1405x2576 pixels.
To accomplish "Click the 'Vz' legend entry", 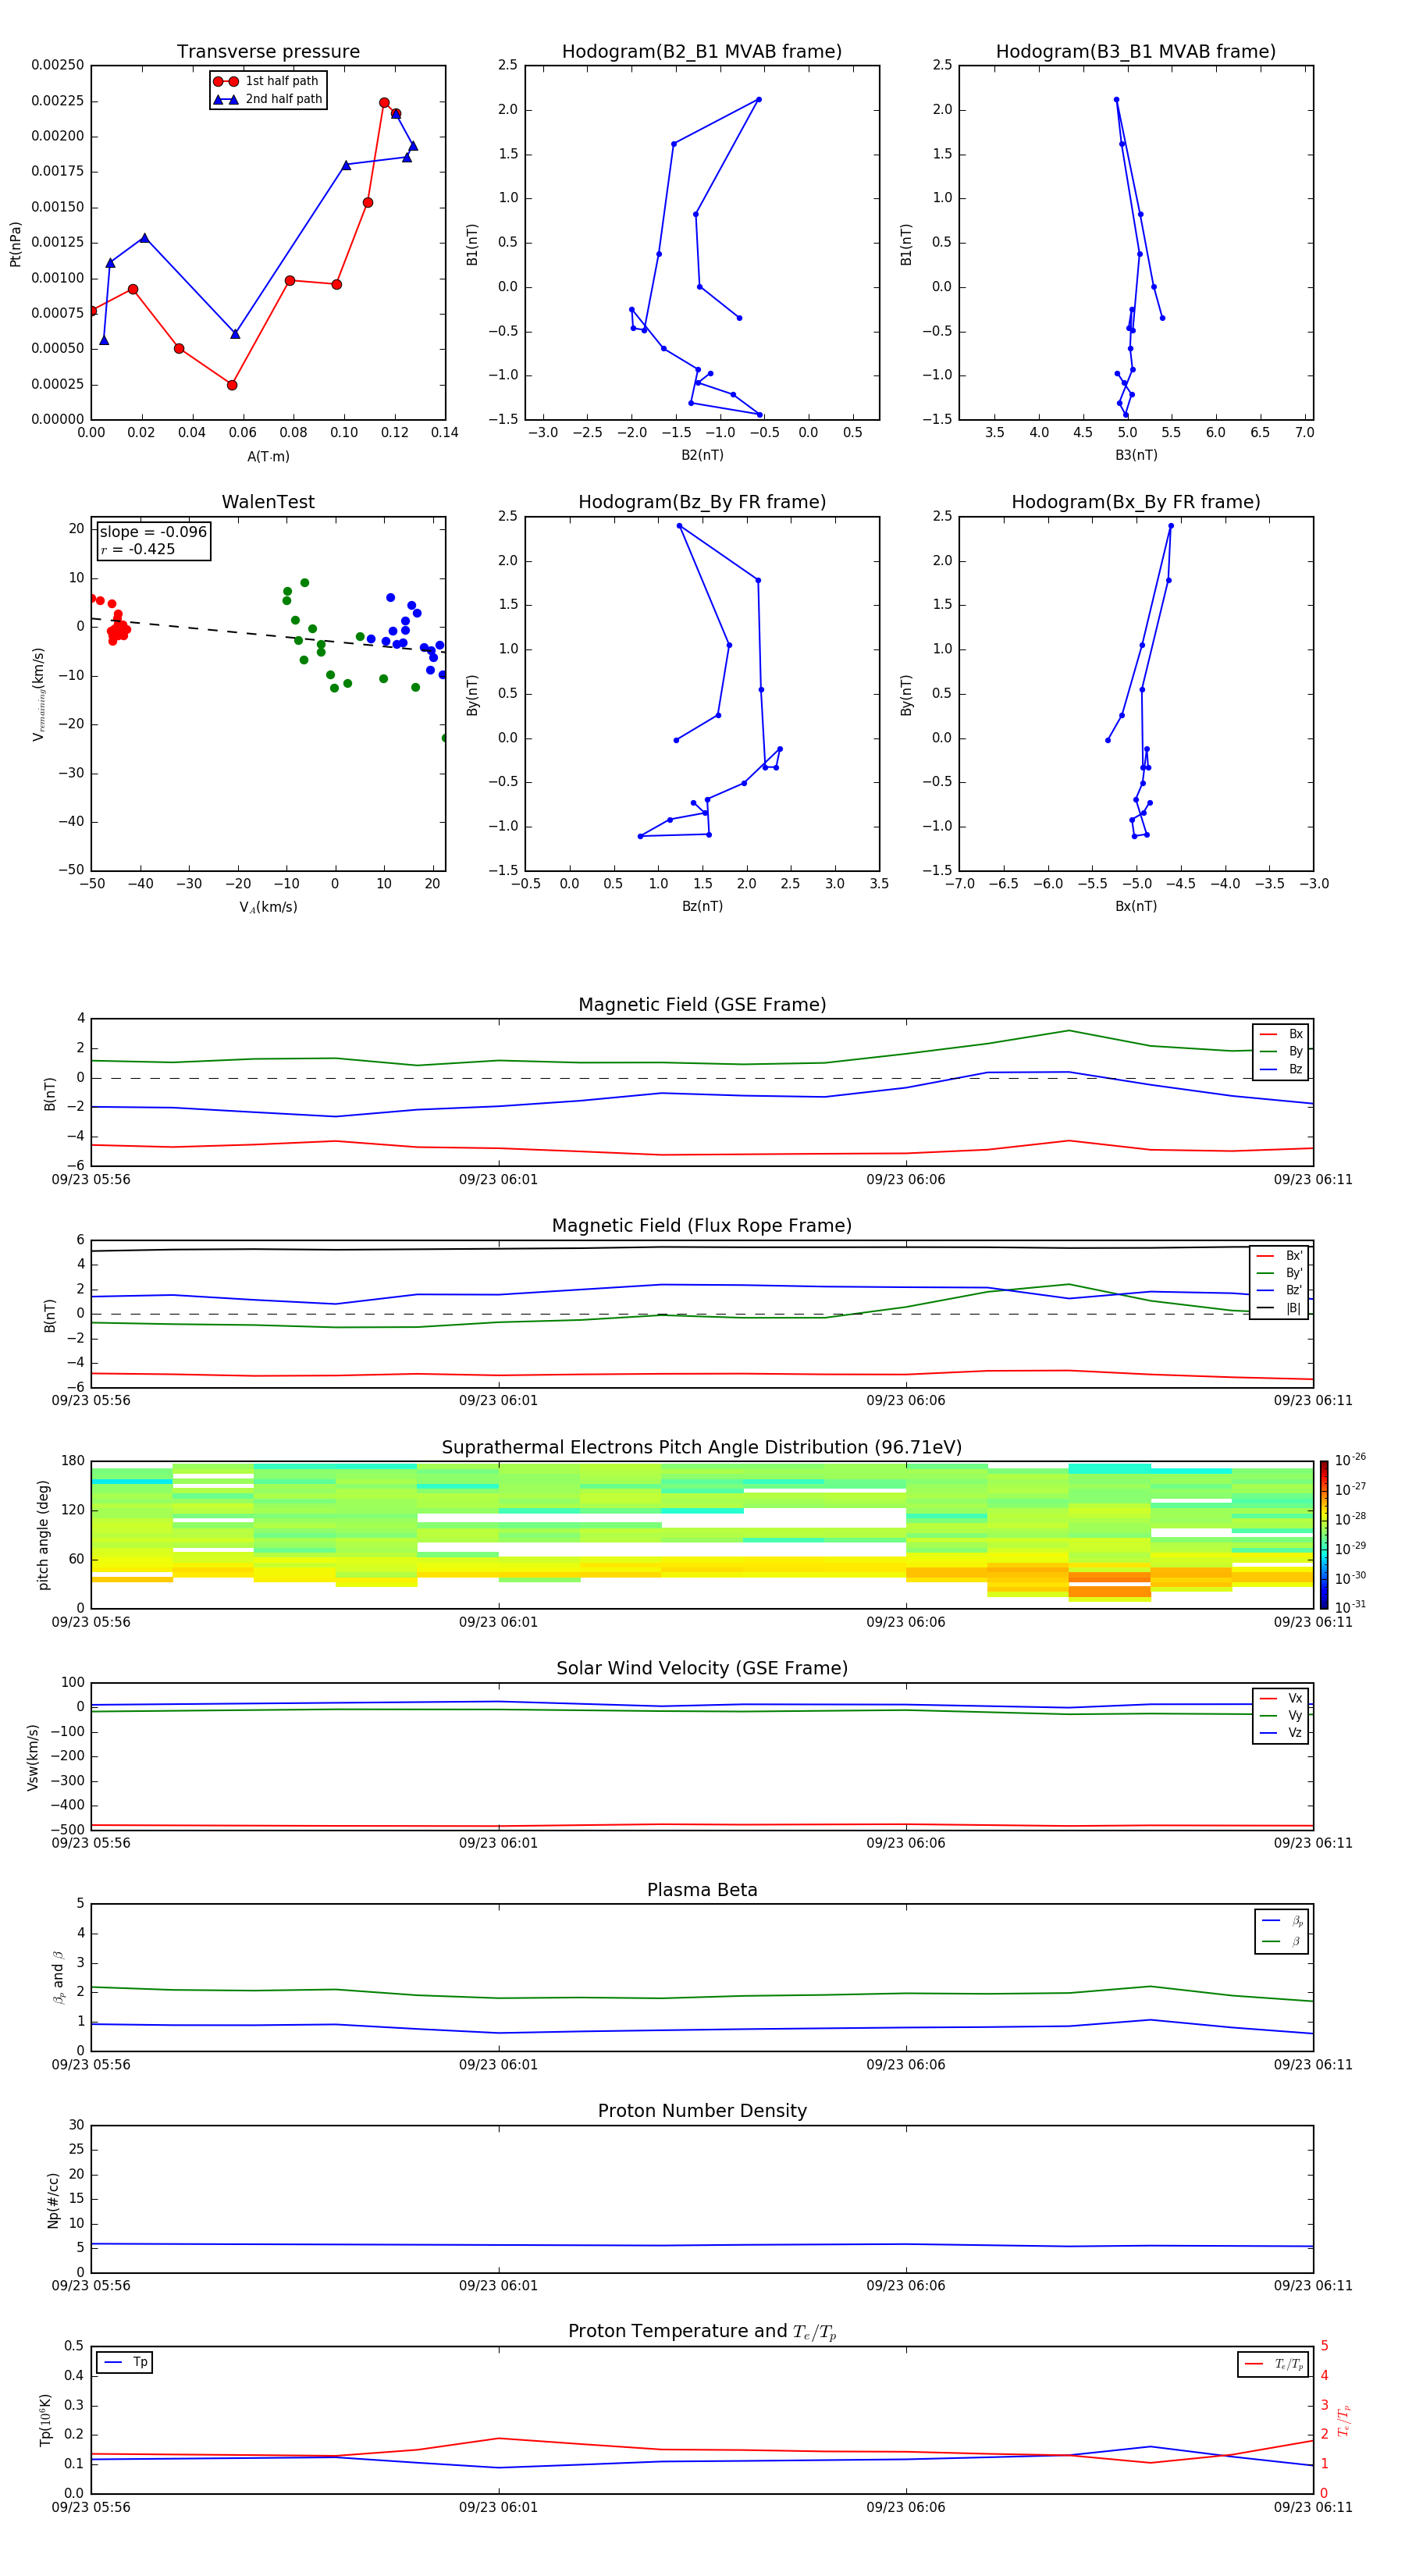I will click(1281, 1732).
